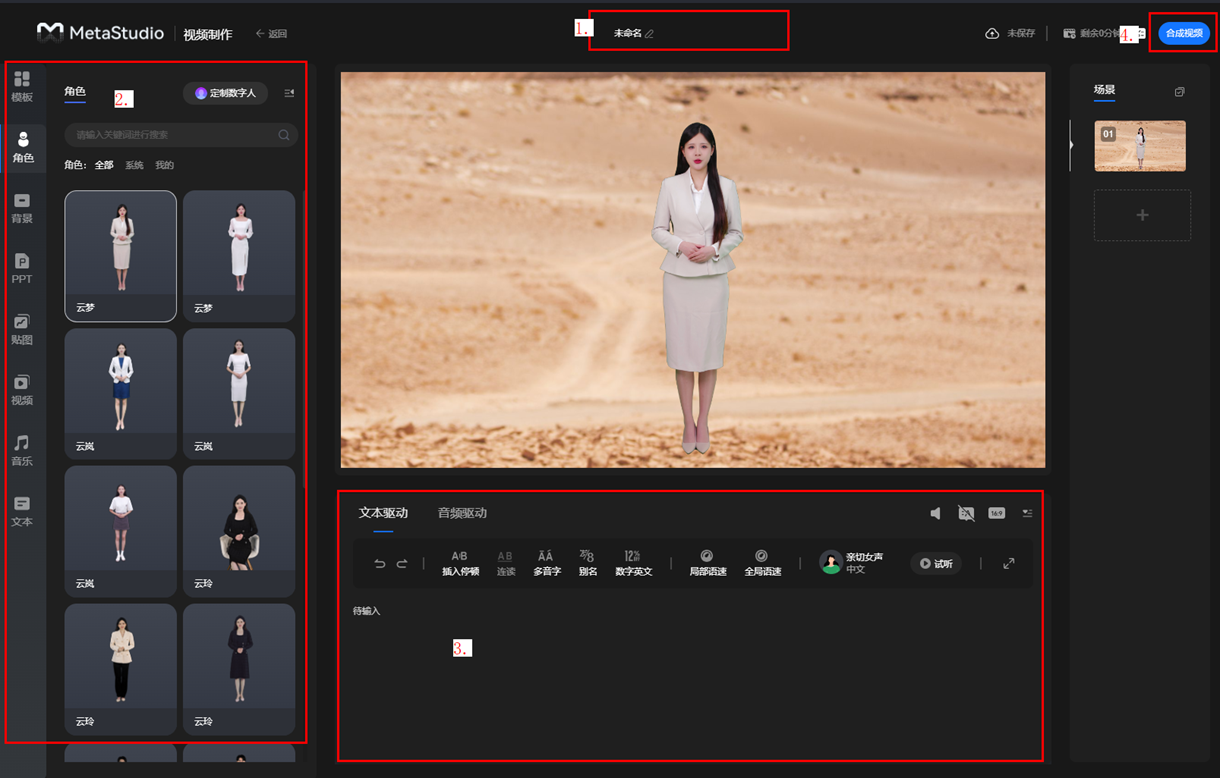Adjust 全局语速 global speech speed
The image size is (1220, 778).
coord(762,563)
